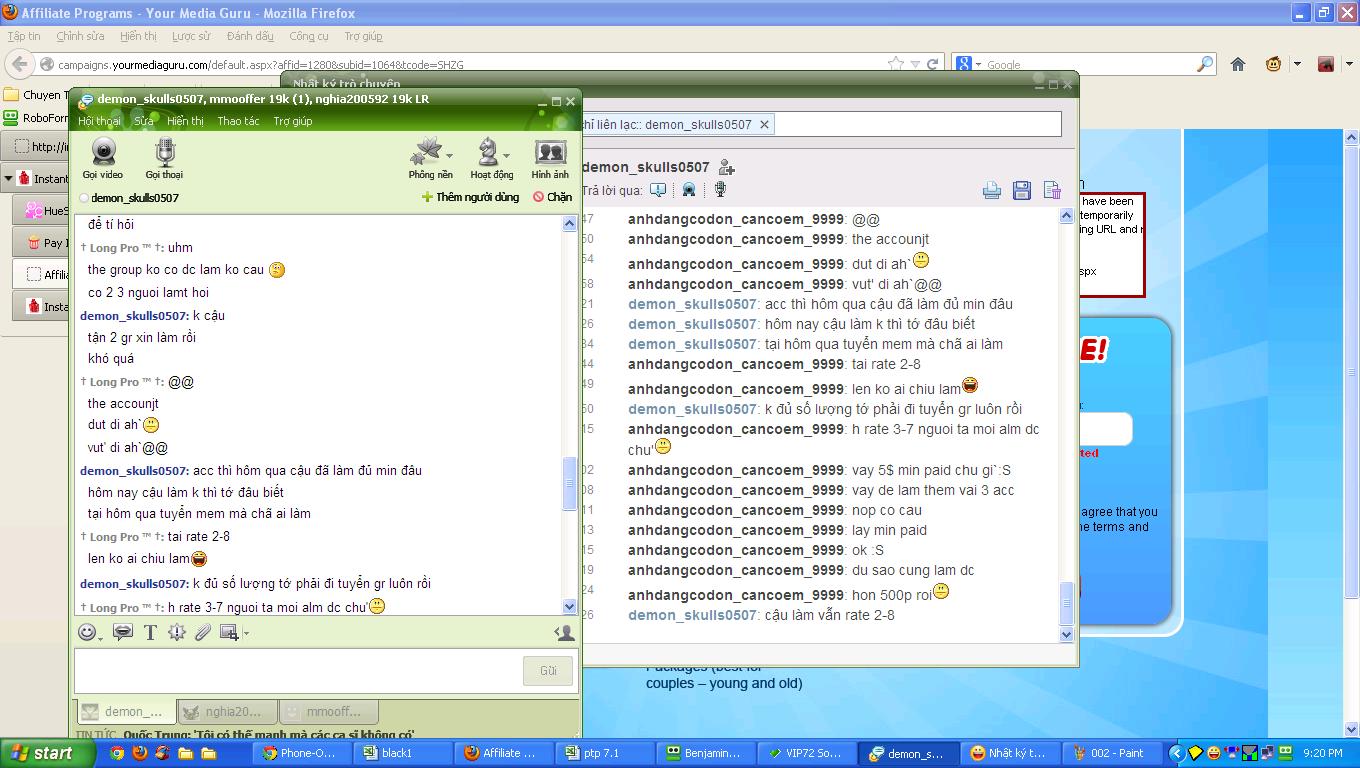Send the message with Gửi button

pyautogui.click(x=548, y=670)
